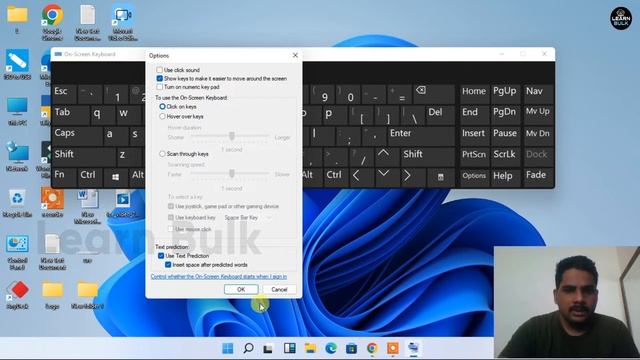The height and width of the screenshot is (360, 640).
Task: Click the ScrLk key on the keyboard
Action: pyautogui.click(x=505, y=156)
